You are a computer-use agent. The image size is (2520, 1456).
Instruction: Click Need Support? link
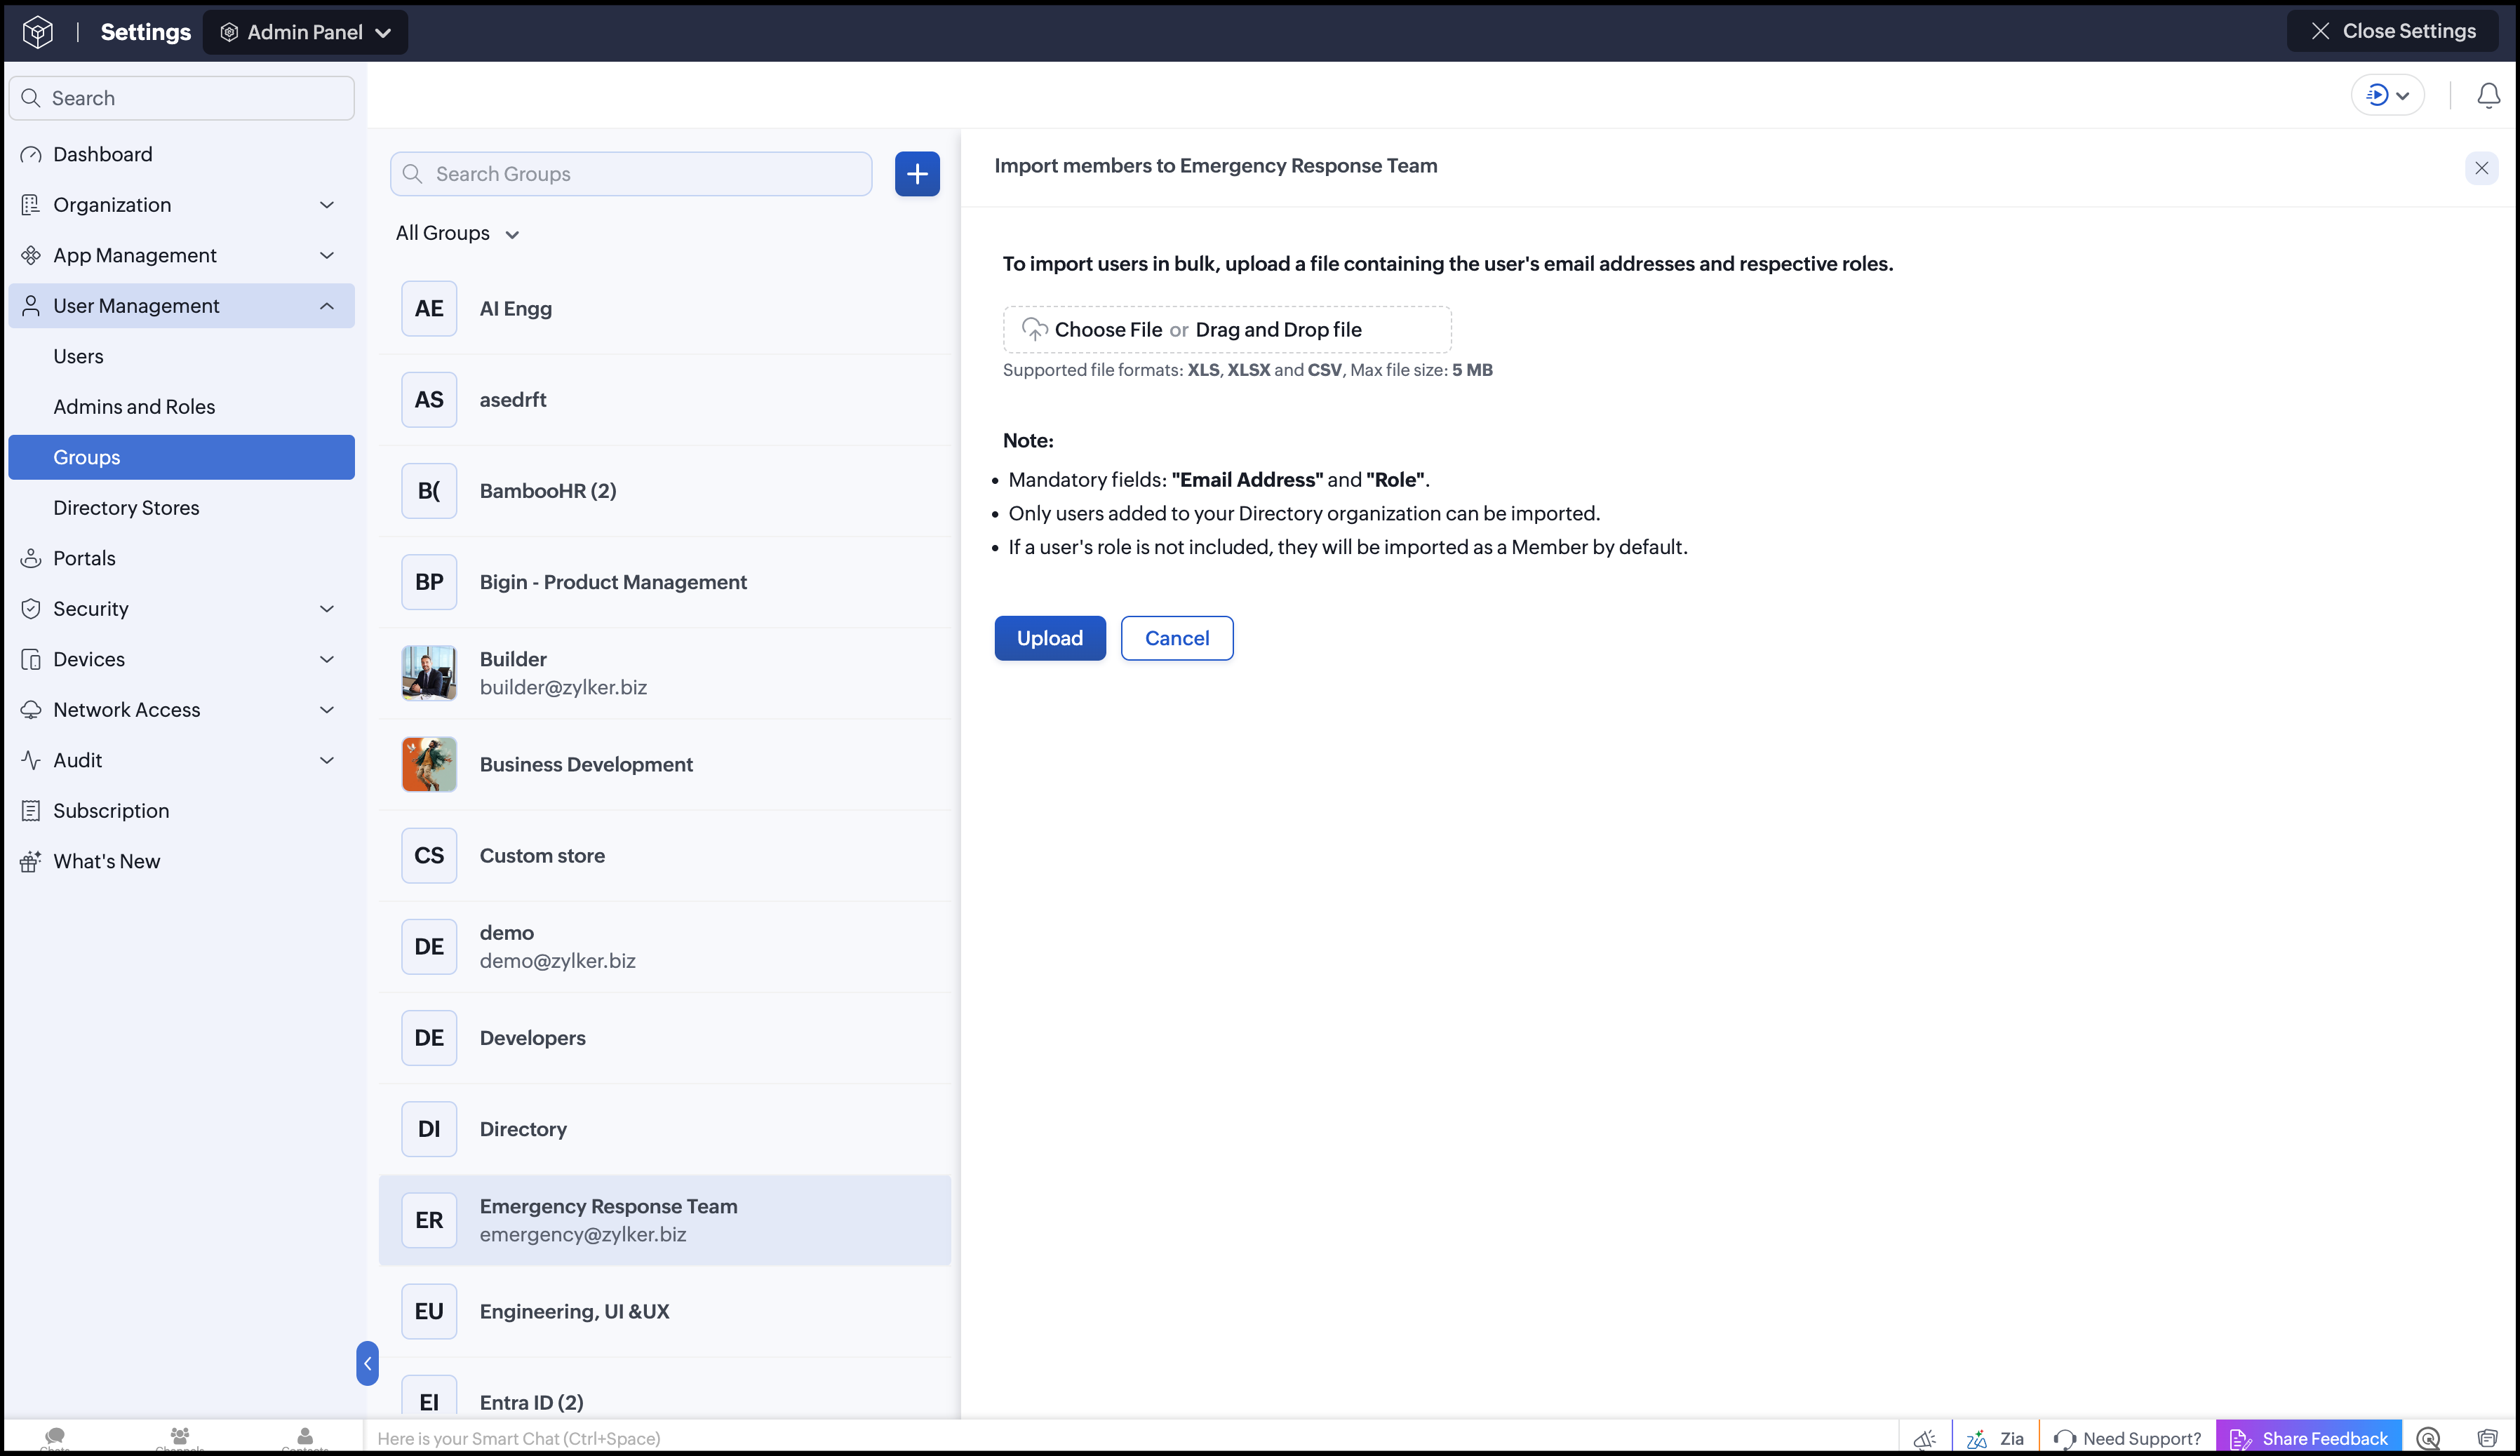coord(2127,1439)
